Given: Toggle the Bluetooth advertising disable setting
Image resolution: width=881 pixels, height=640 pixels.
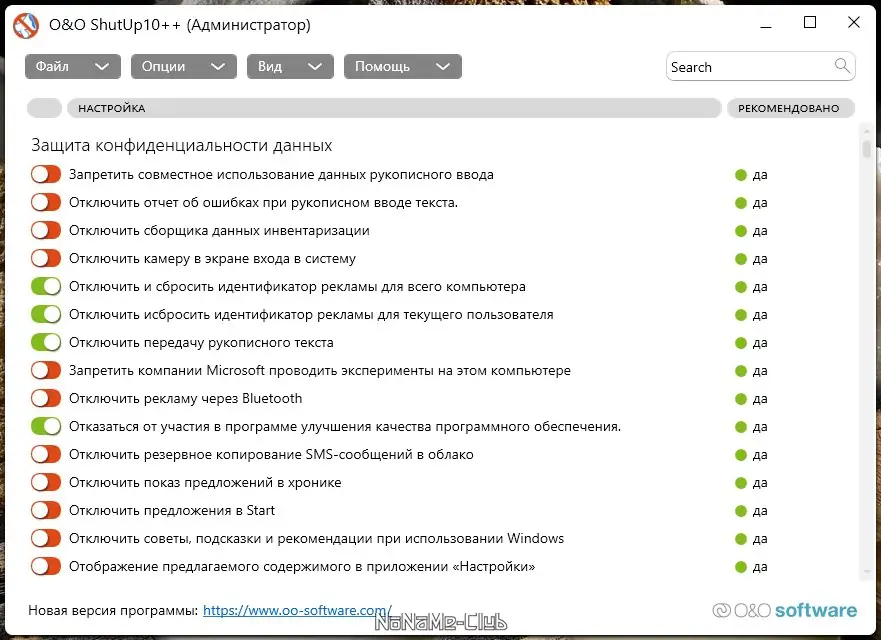Looking at the screenshot, I should (x=45, y=398).
